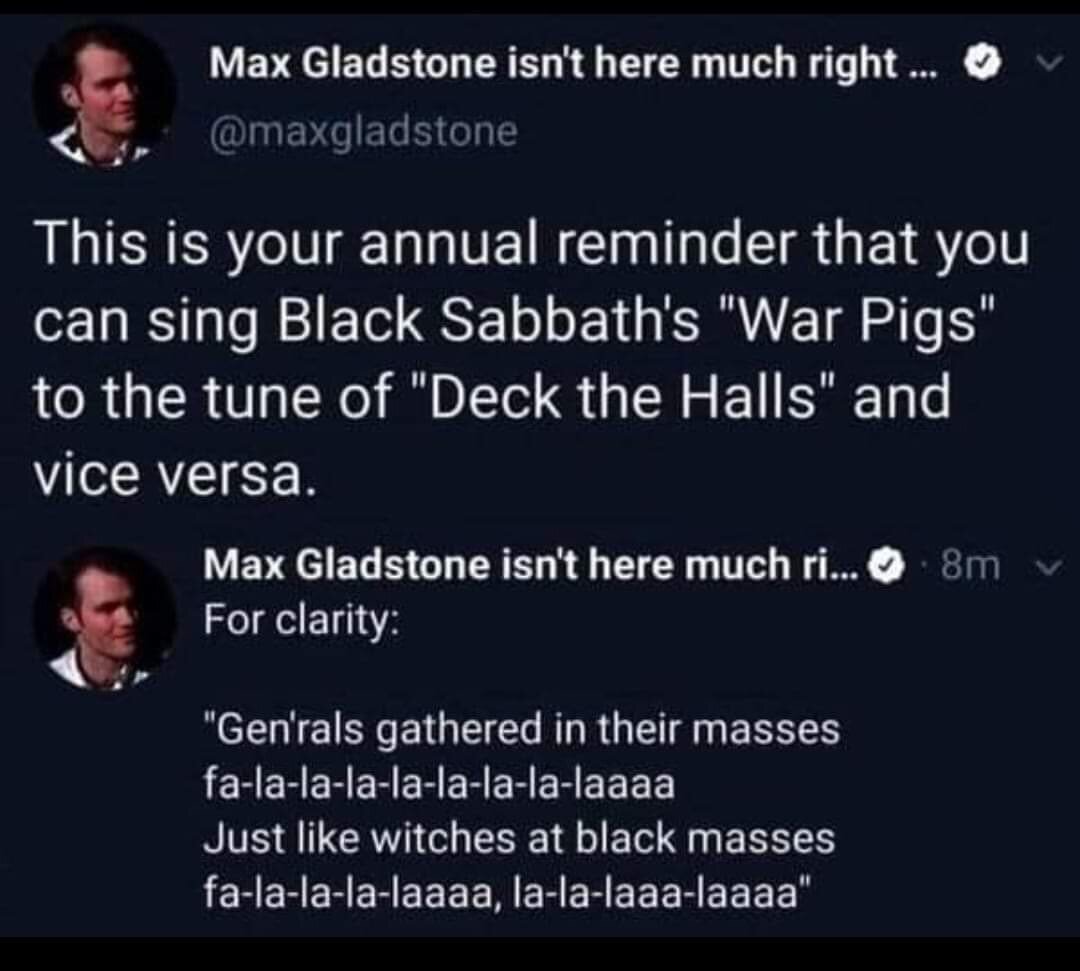
Task: Click the reply's Max Gladstone display name
Action: point(531,567)
